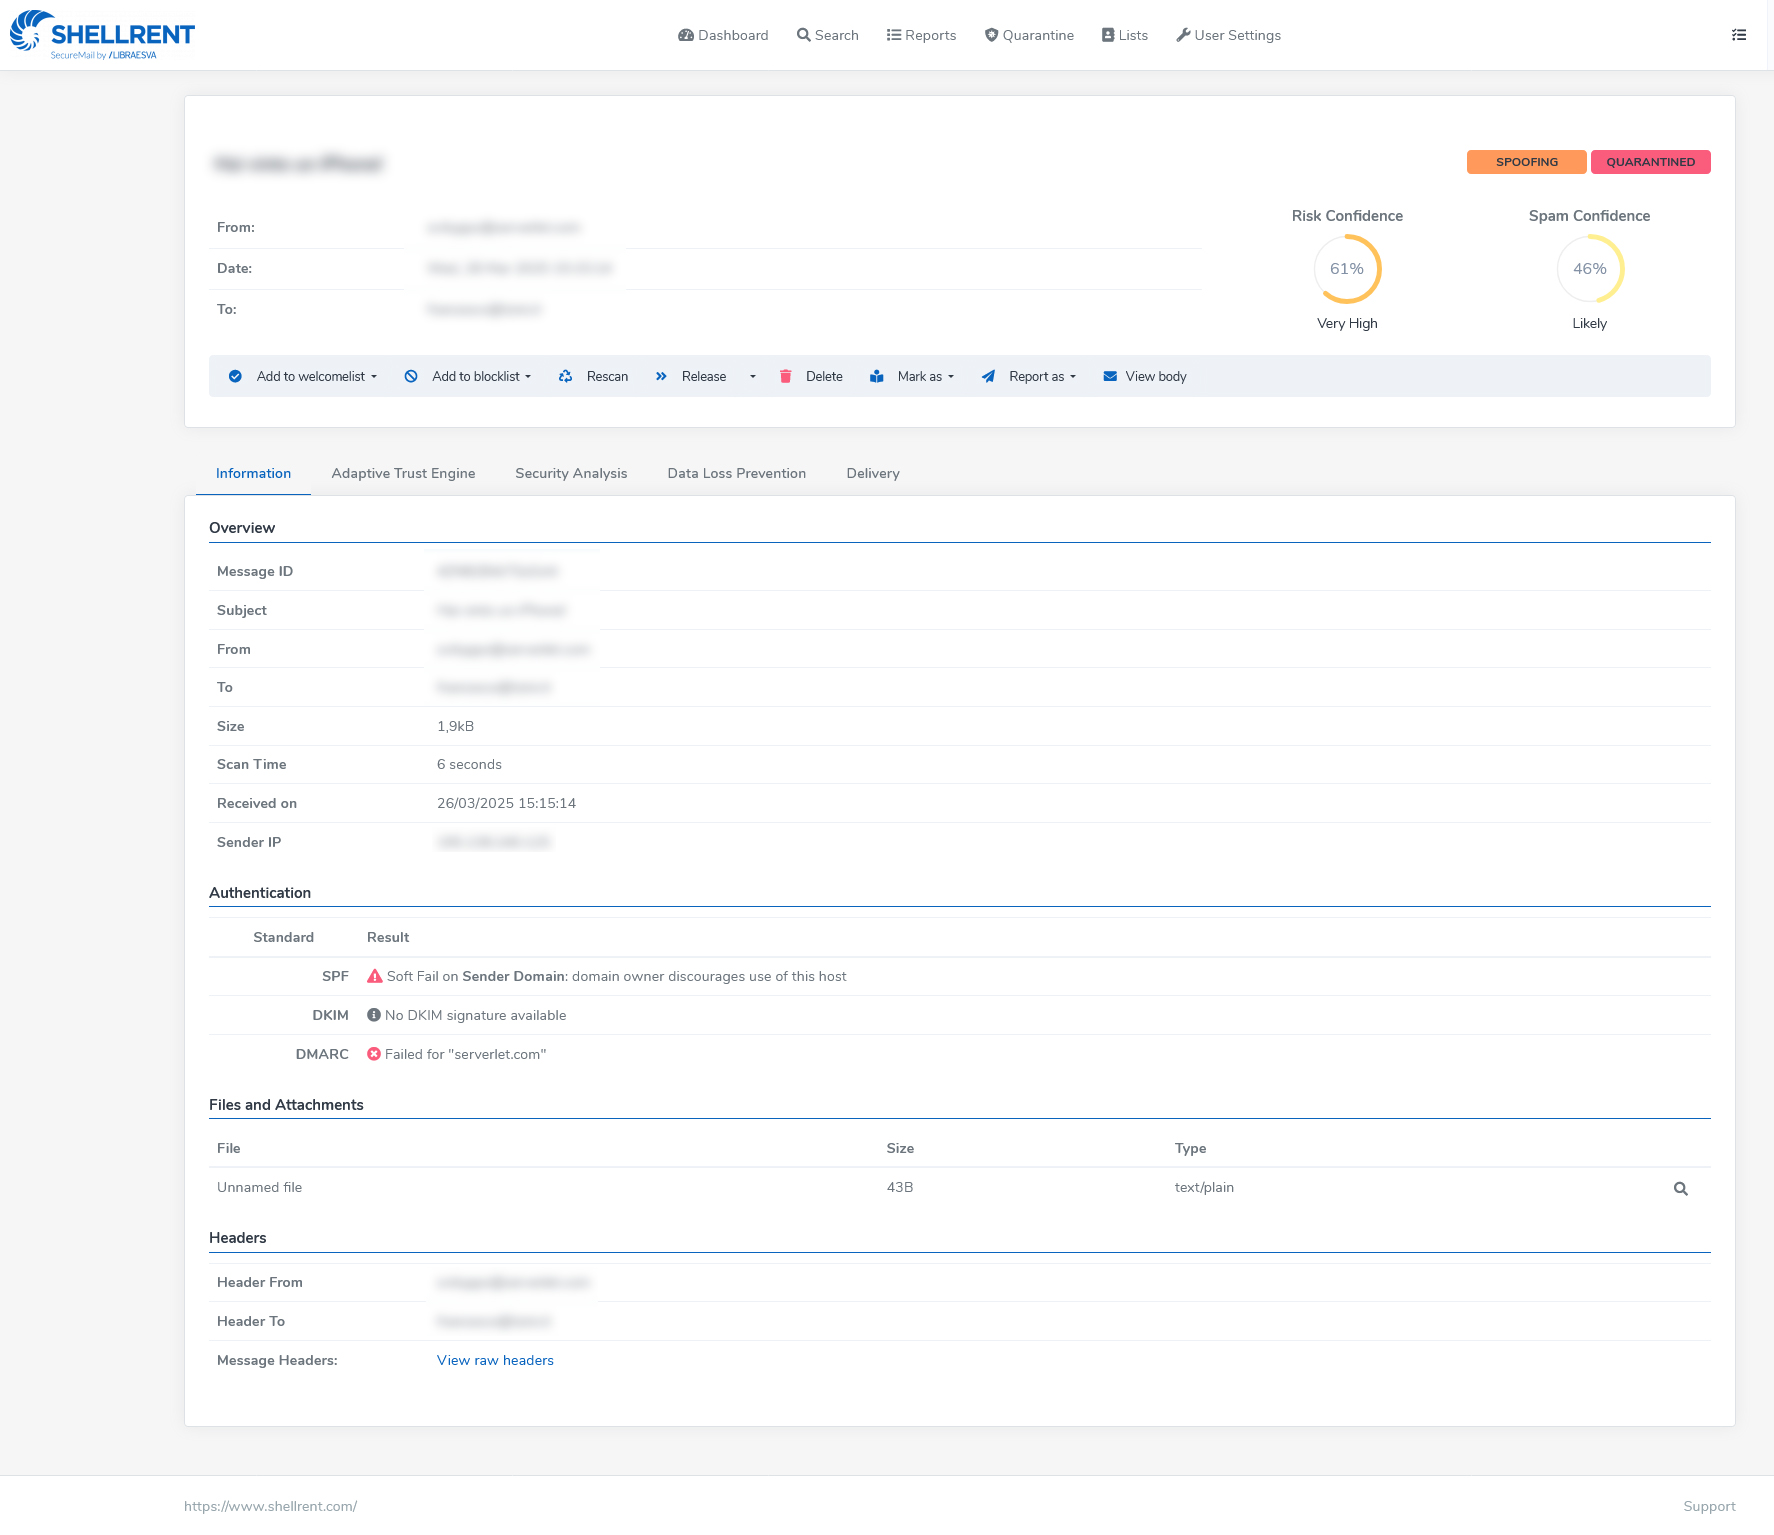Image resolution: width=1774 pixels, height=1535 pixels.
Task: Open the Quarantine section
Action: [1029, 35]
